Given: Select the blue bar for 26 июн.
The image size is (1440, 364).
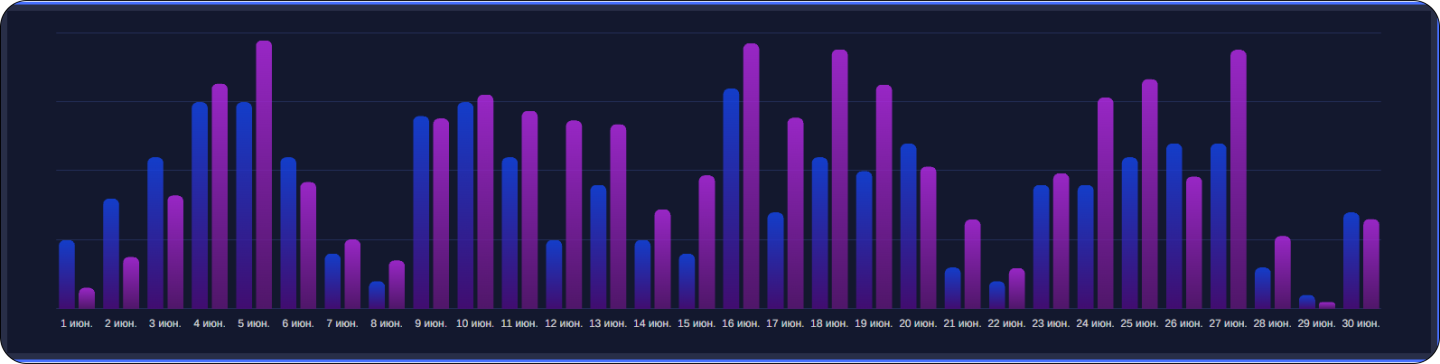Looking at the screenshot, I should click(x=1174, y=226).
